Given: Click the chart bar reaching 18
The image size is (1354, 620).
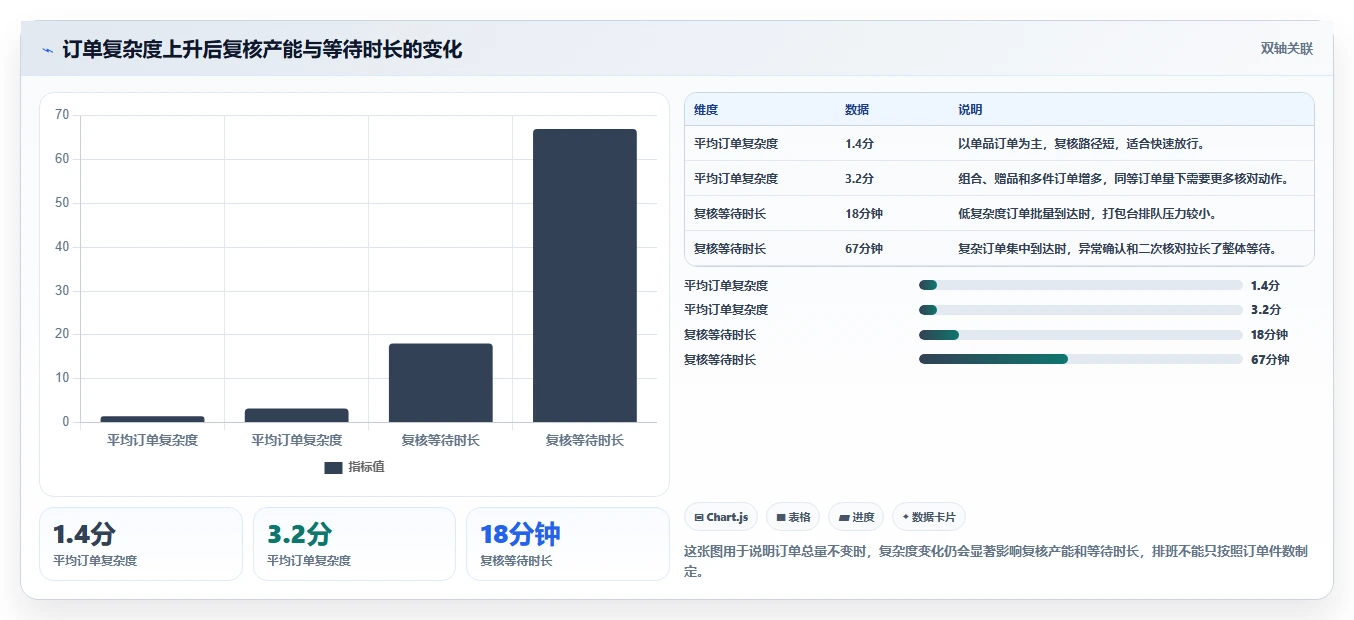Looking at the screenshot, I should [441, 383].
